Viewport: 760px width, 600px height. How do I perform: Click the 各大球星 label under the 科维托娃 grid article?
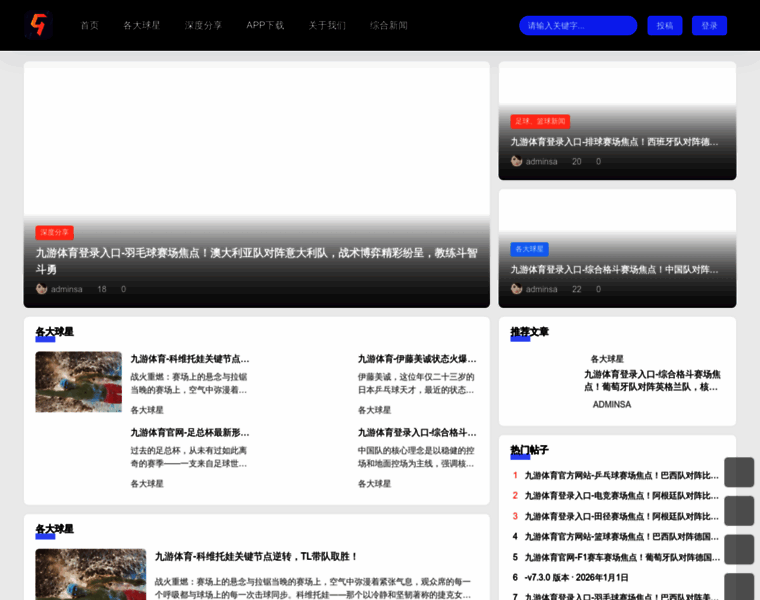click(x=147, y=410)
